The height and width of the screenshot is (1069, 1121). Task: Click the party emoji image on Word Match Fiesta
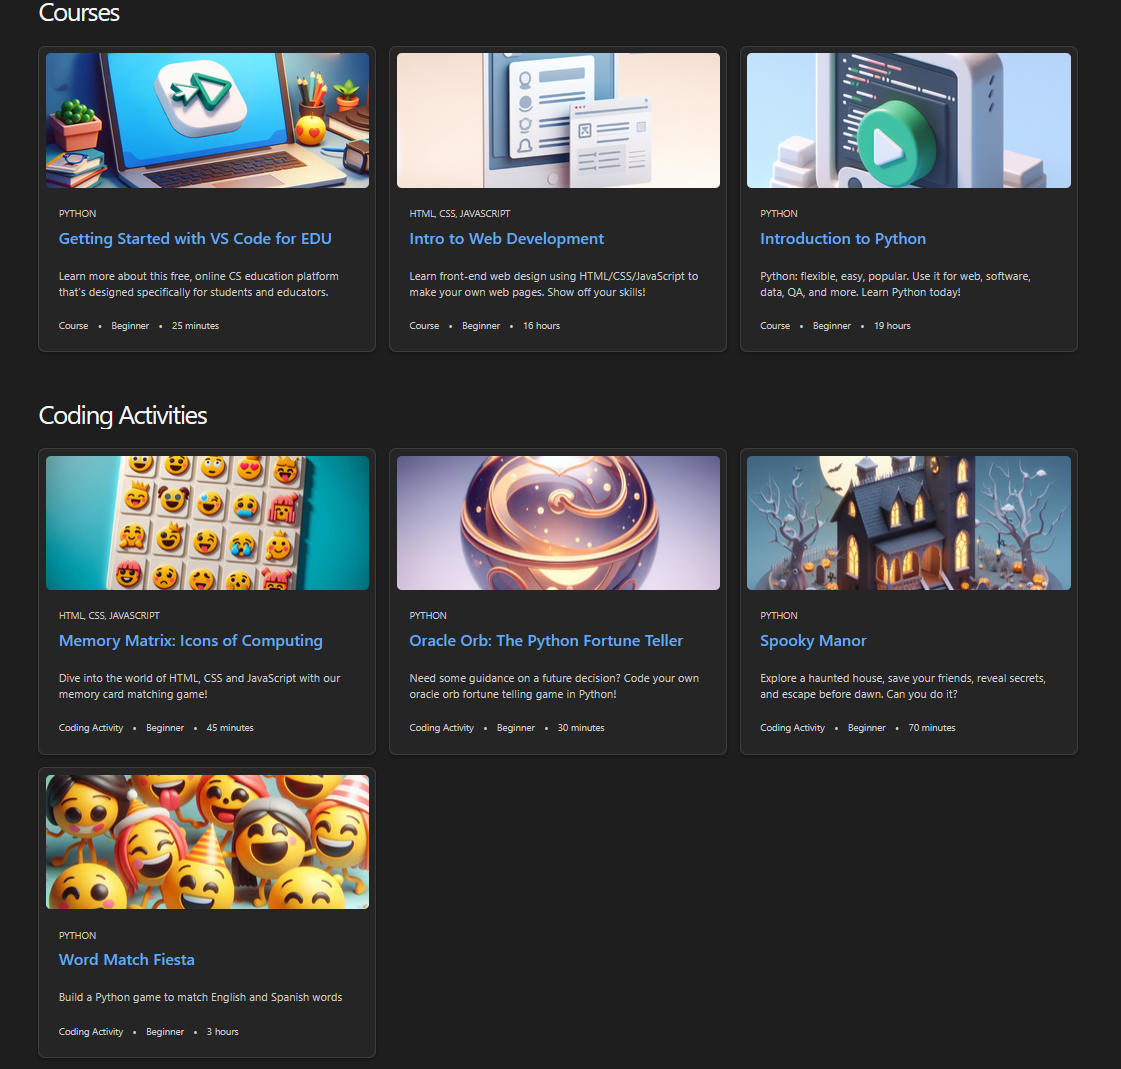(206, 841)
